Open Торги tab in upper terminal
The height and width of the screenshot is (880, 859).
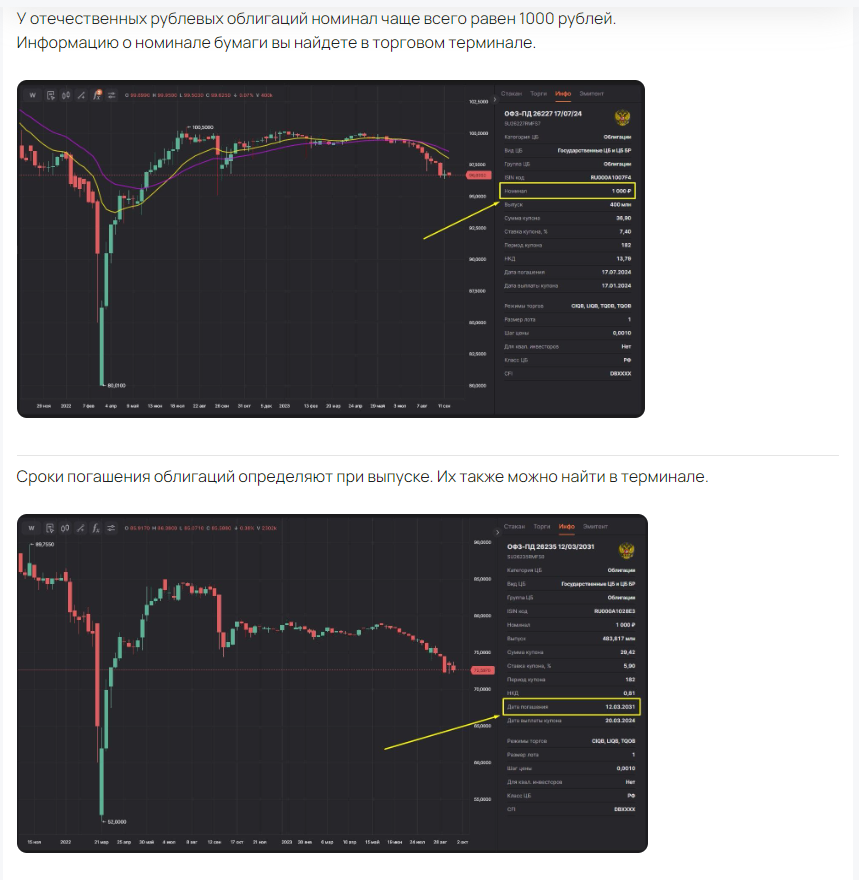pos(540,92)
